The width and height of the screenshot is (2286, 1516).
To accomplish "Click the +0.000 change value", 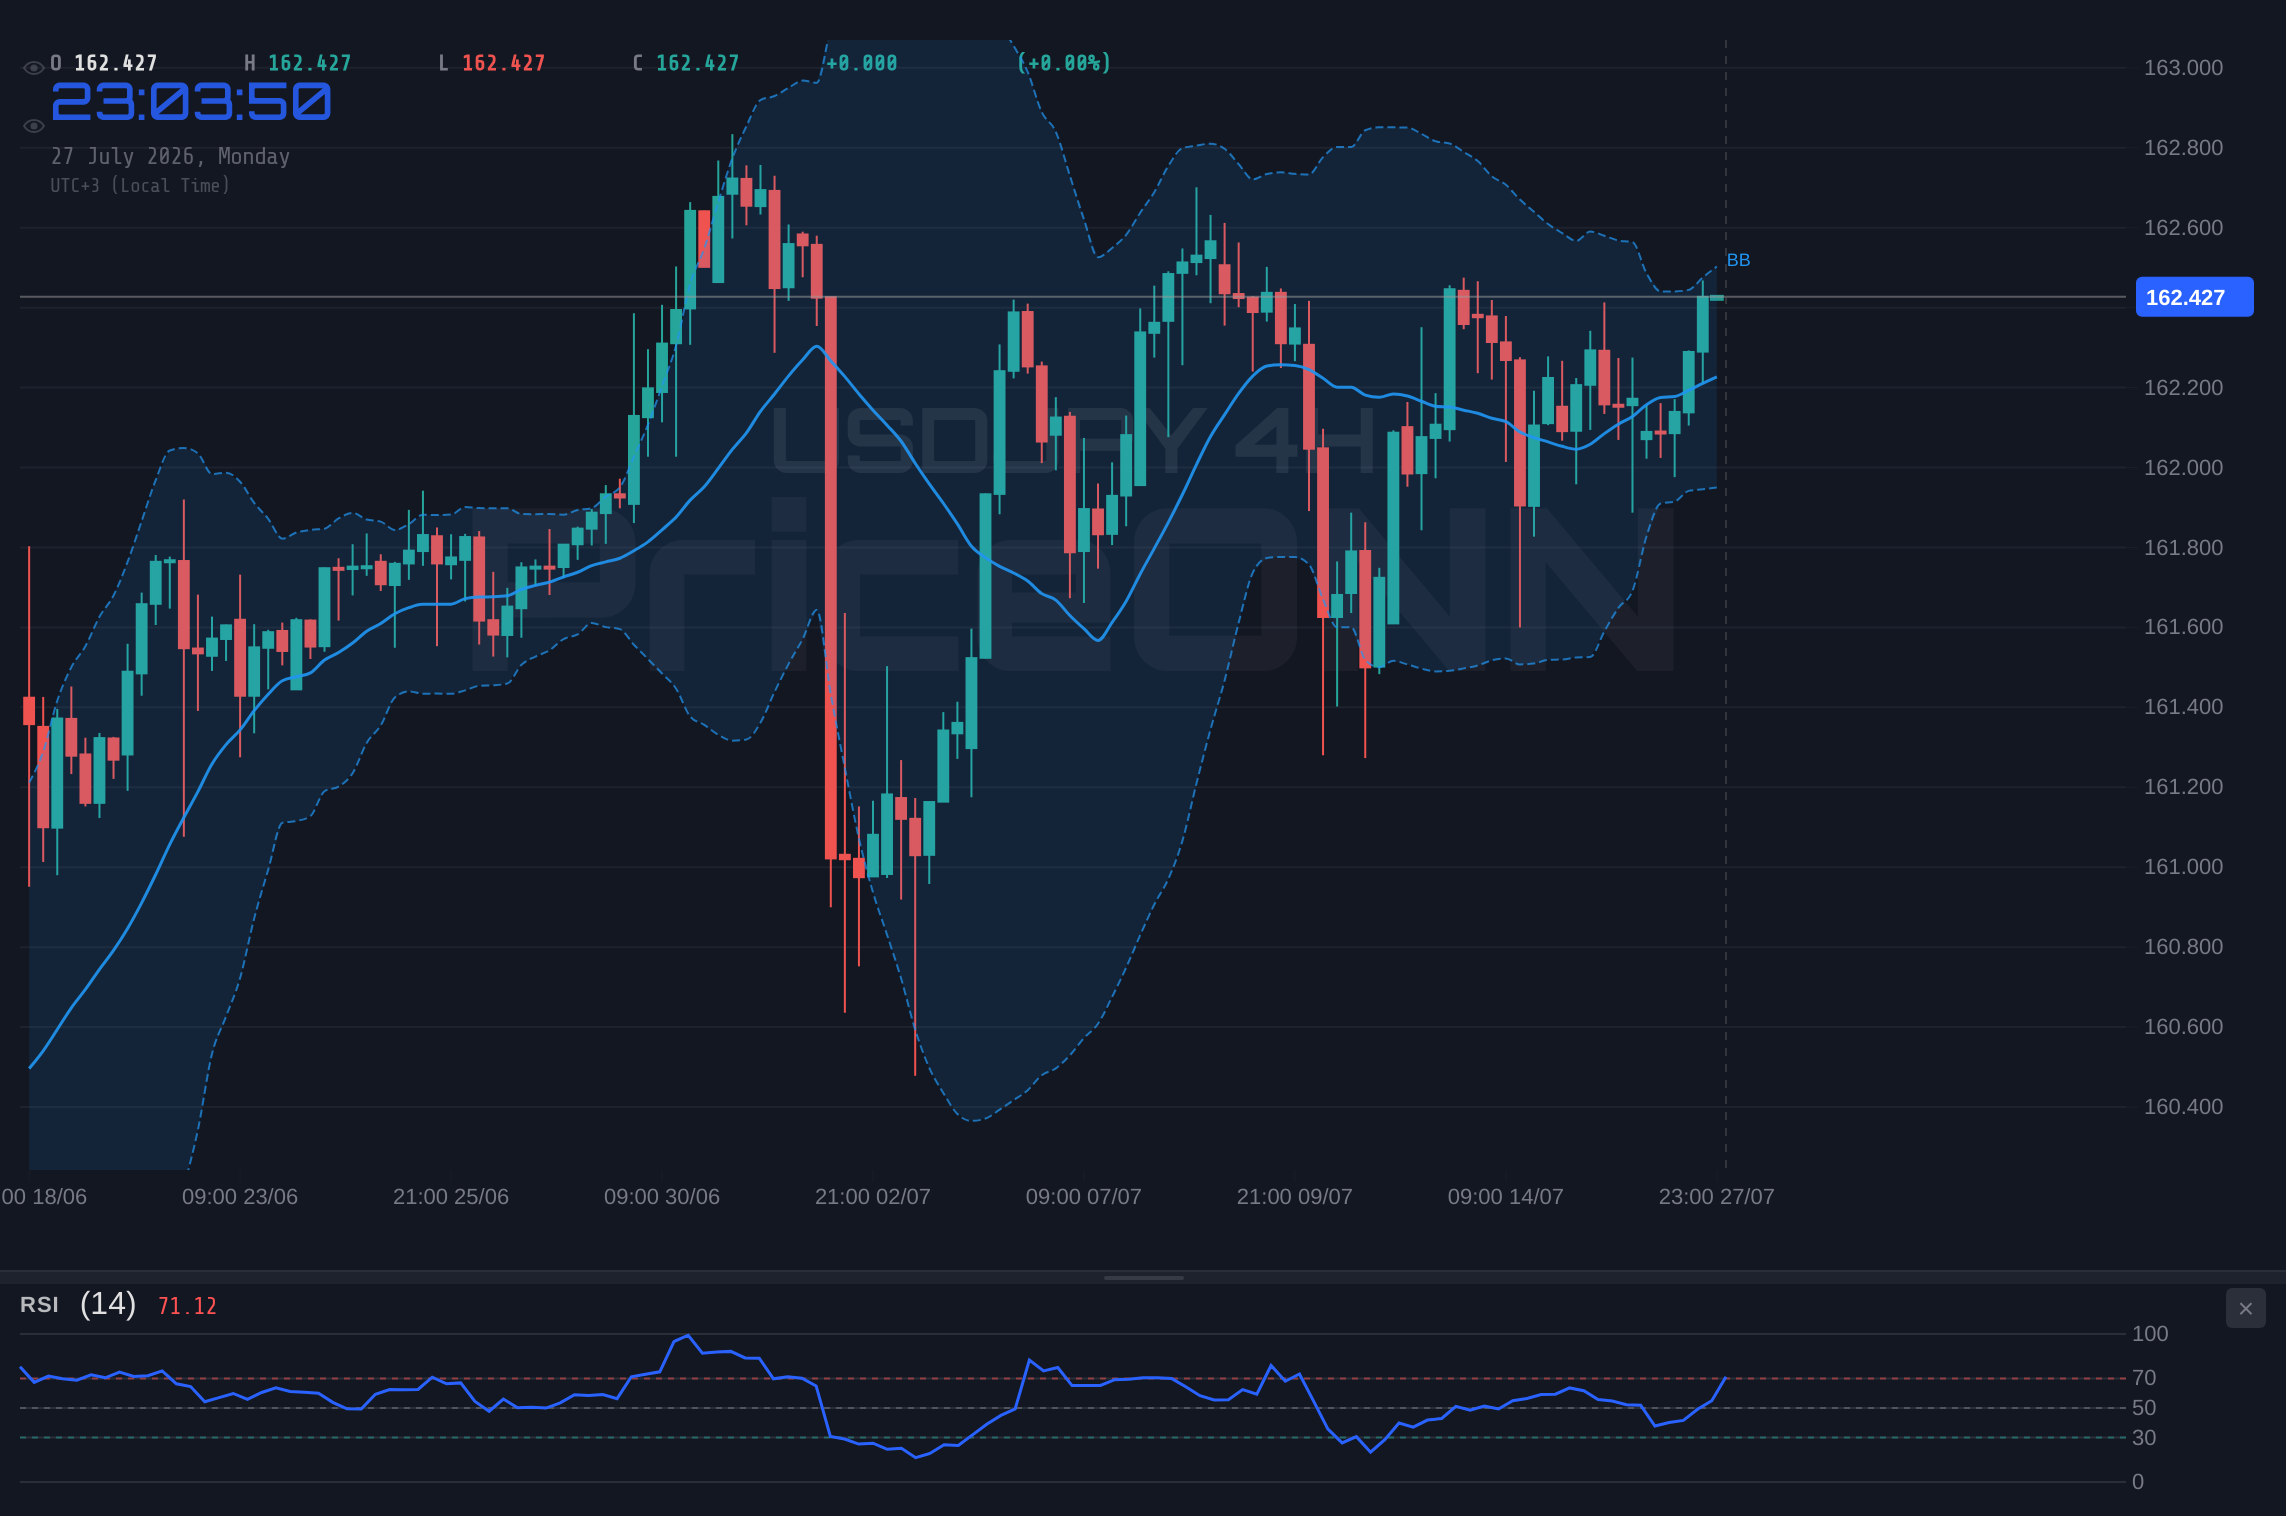I will (x=862, y=63).
